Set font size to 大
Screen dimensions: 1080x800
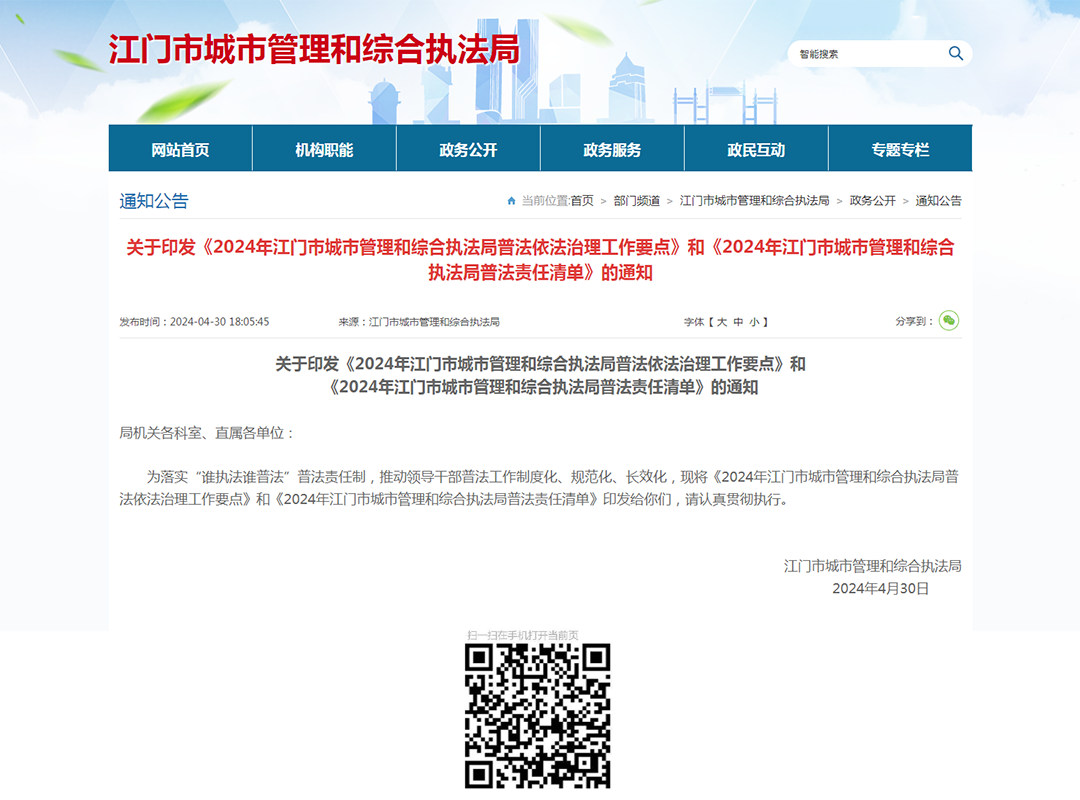click(x=721, y=320)
